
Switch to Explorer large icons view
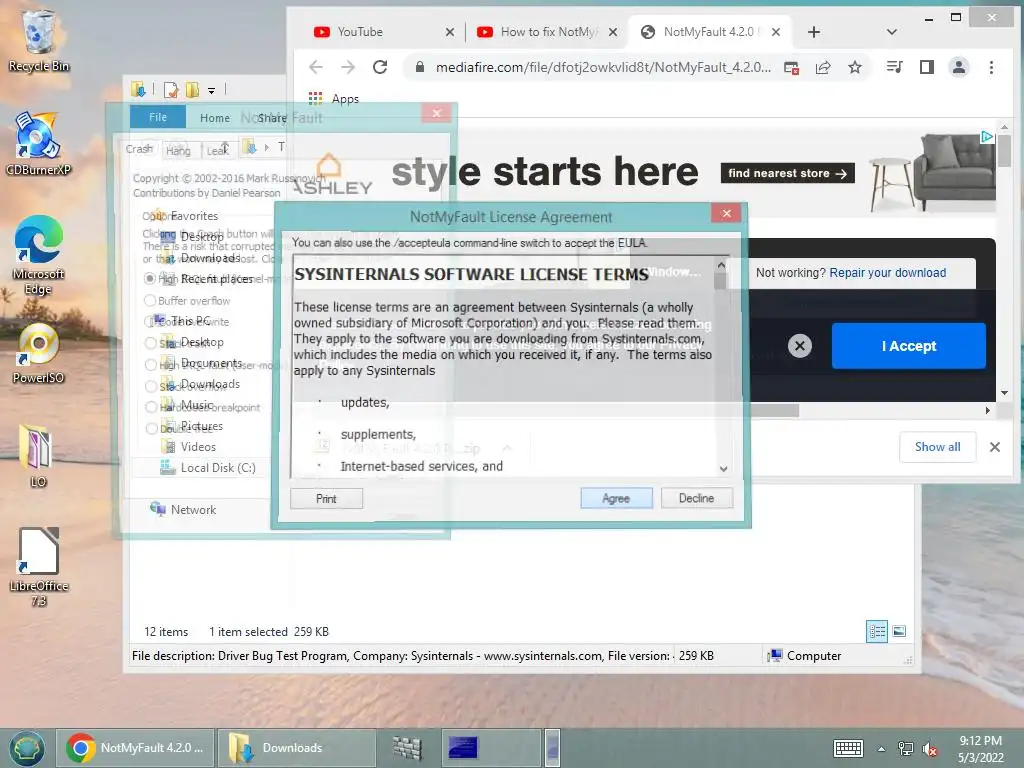click(x=899, y=631)
